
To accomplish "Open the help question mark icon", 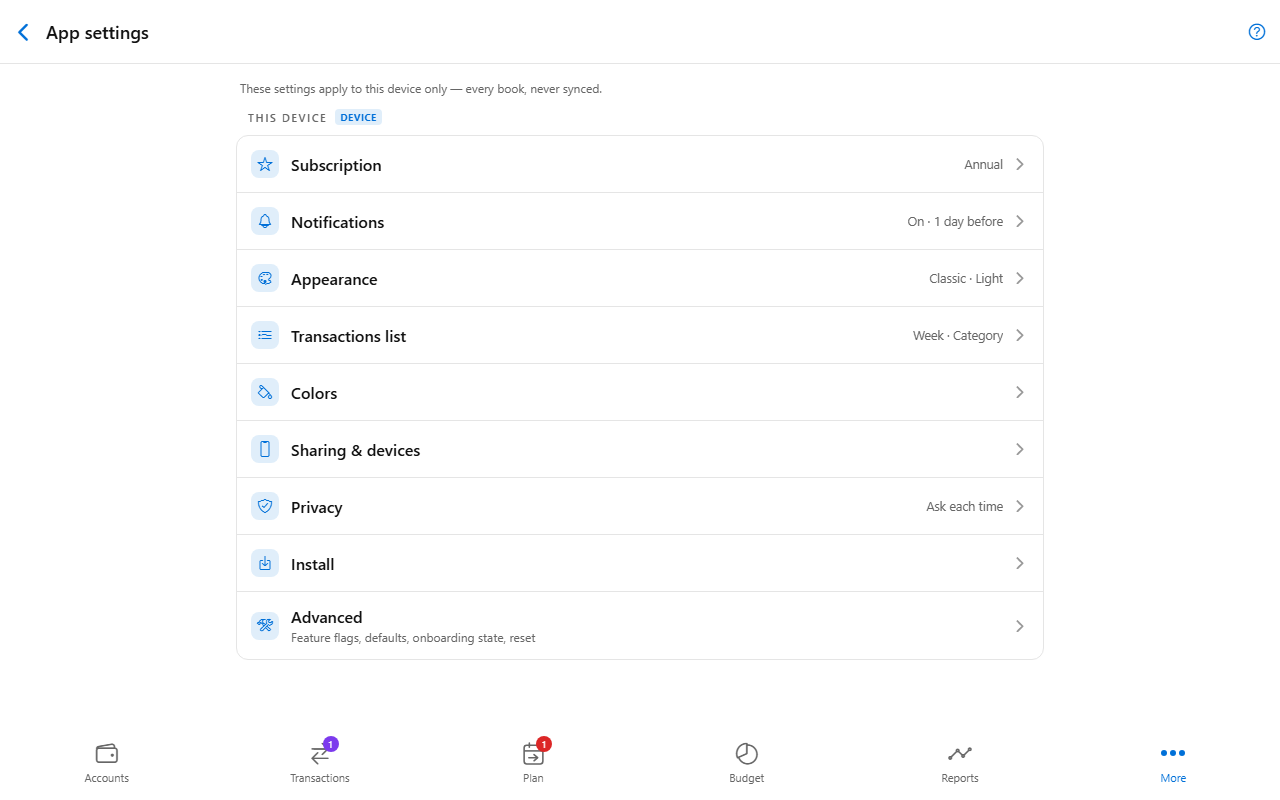I will [x=1257, y=32].
